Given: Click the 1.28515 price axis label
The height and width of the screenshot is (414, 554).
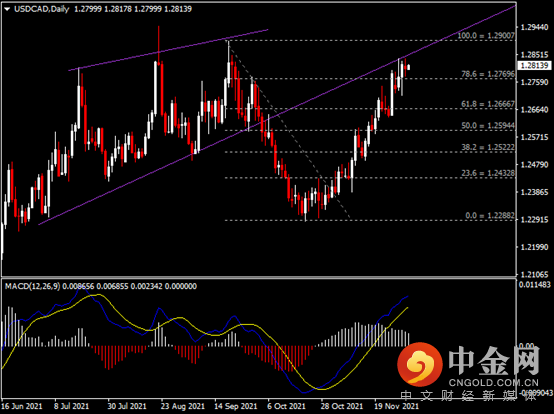Looking at the screenshot, I should pos(535,55).
